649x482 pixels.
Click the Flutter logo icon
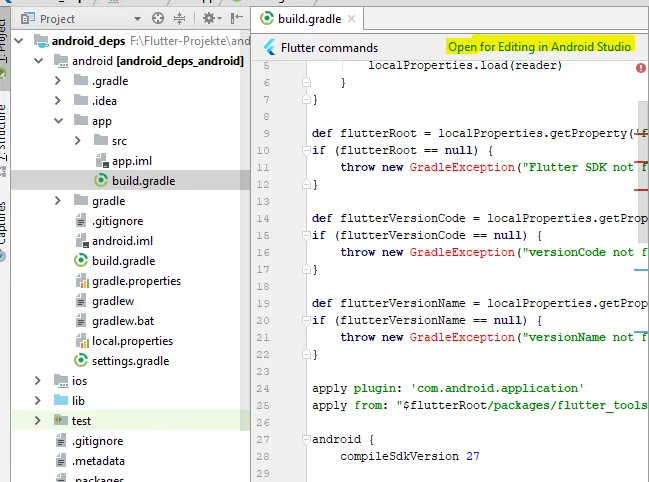tap(269, 48)
